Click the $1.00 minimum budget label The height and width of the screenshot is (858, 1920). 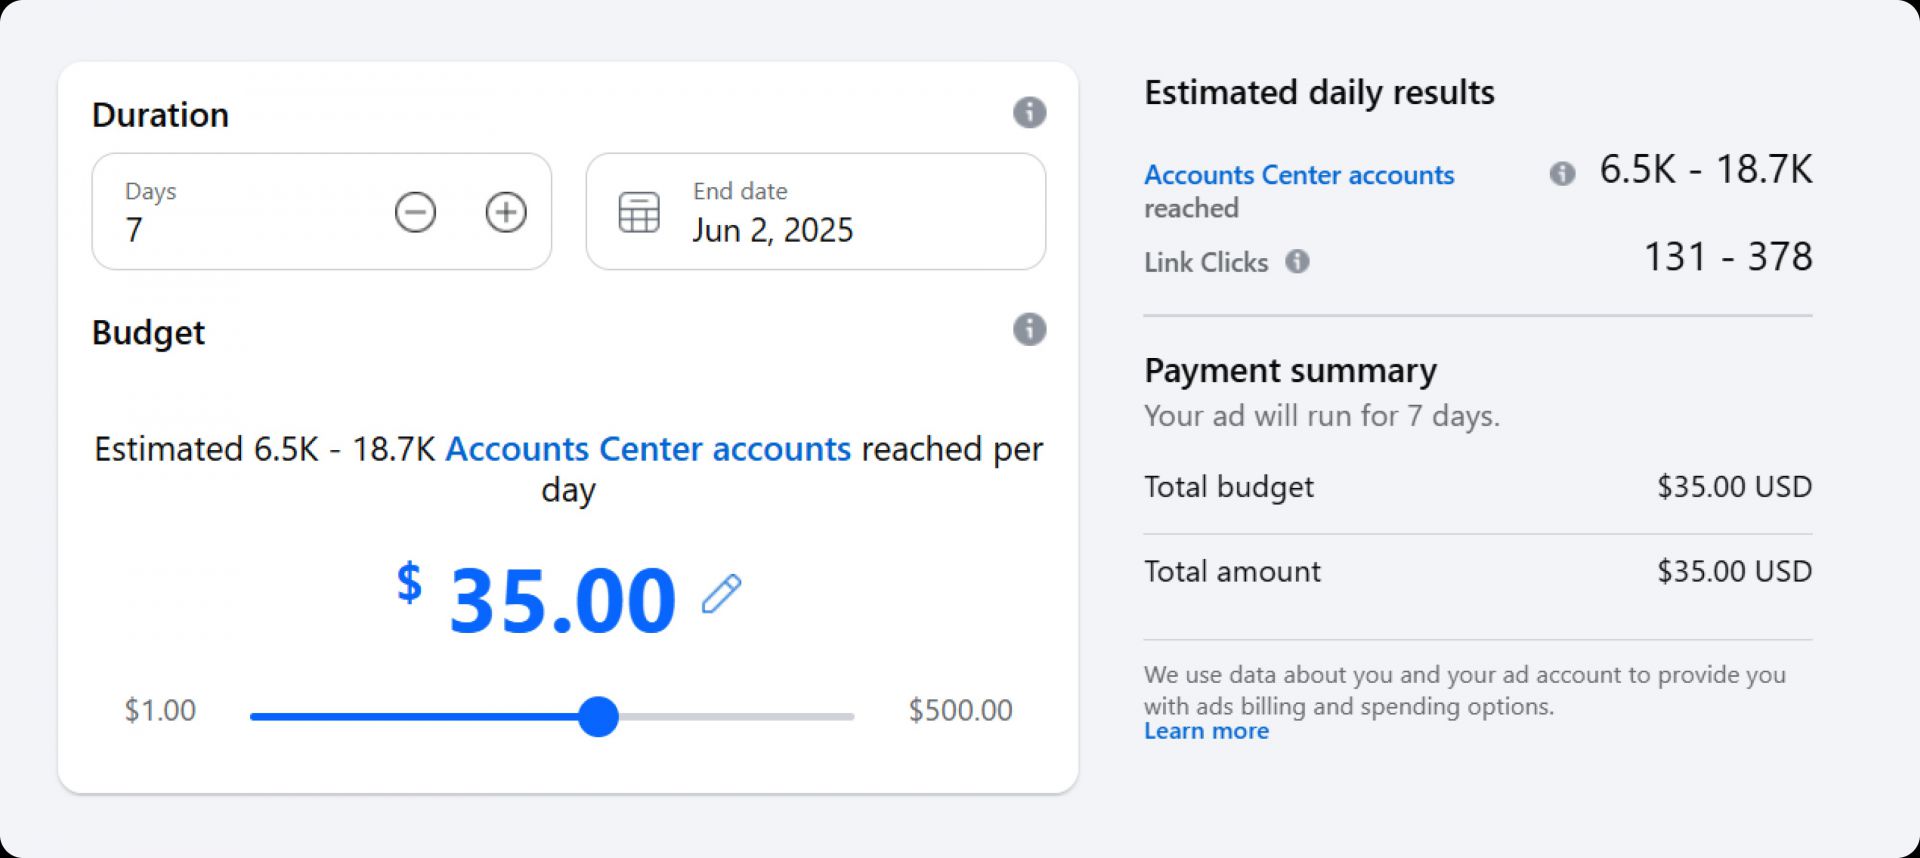click(160, 710)
